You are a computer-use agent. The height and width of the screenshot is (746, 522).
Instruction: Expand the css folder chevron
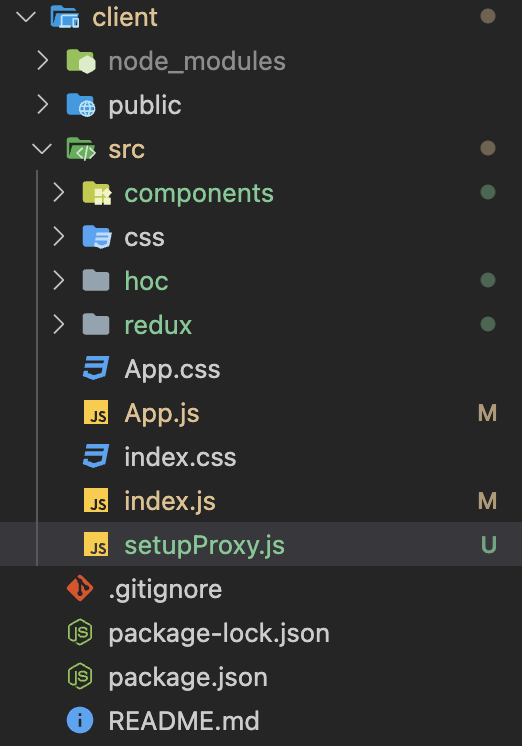(59, 236)
